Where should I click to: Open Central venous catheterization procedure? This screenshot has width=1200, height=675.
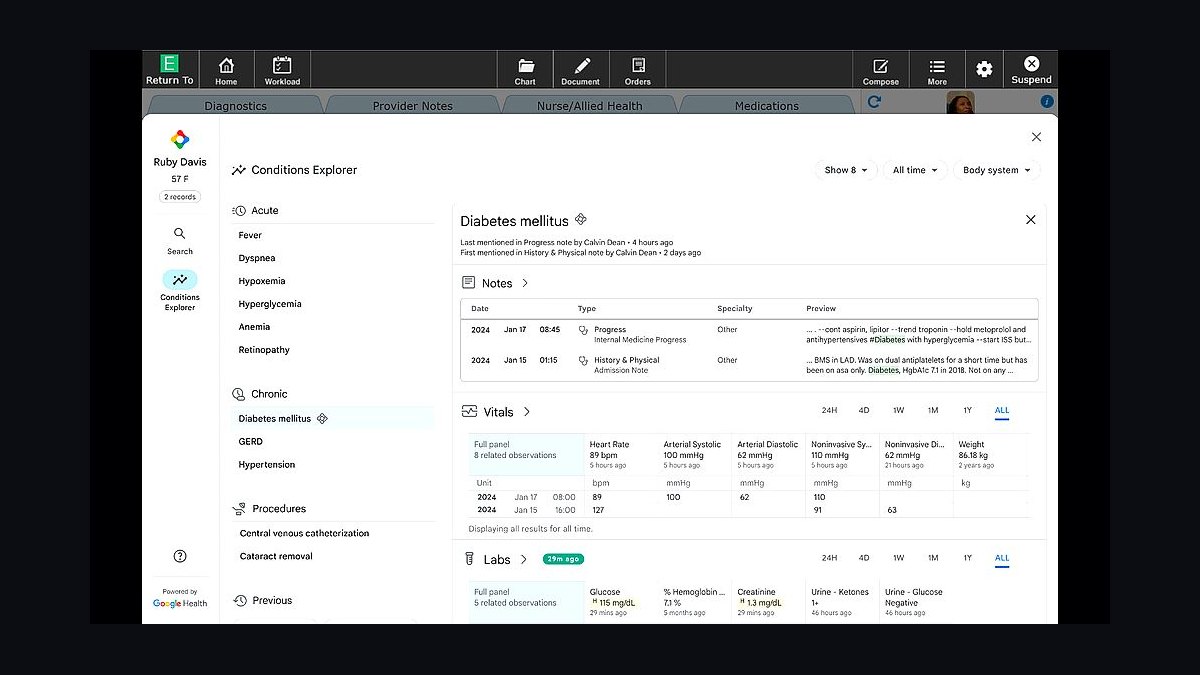[304, 533]
